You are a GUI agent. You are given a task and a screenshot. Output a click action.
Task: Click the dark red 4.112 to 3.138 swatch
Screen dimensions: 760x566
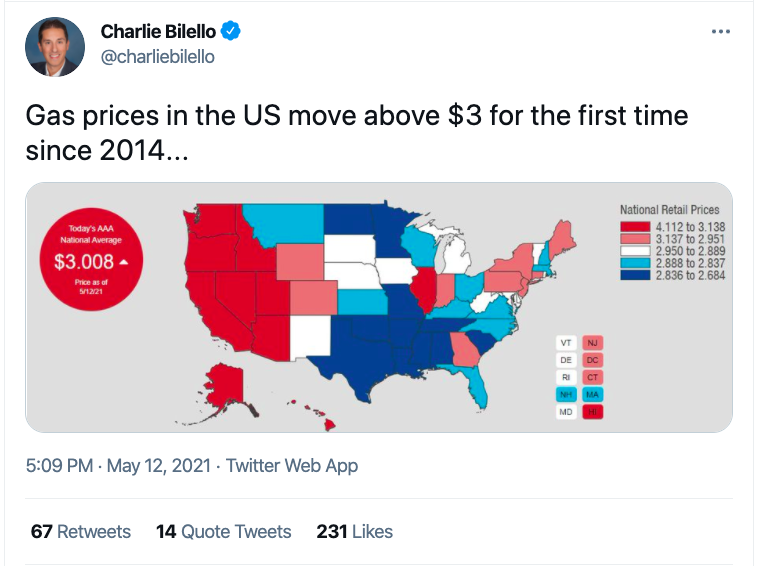[635, 227]
